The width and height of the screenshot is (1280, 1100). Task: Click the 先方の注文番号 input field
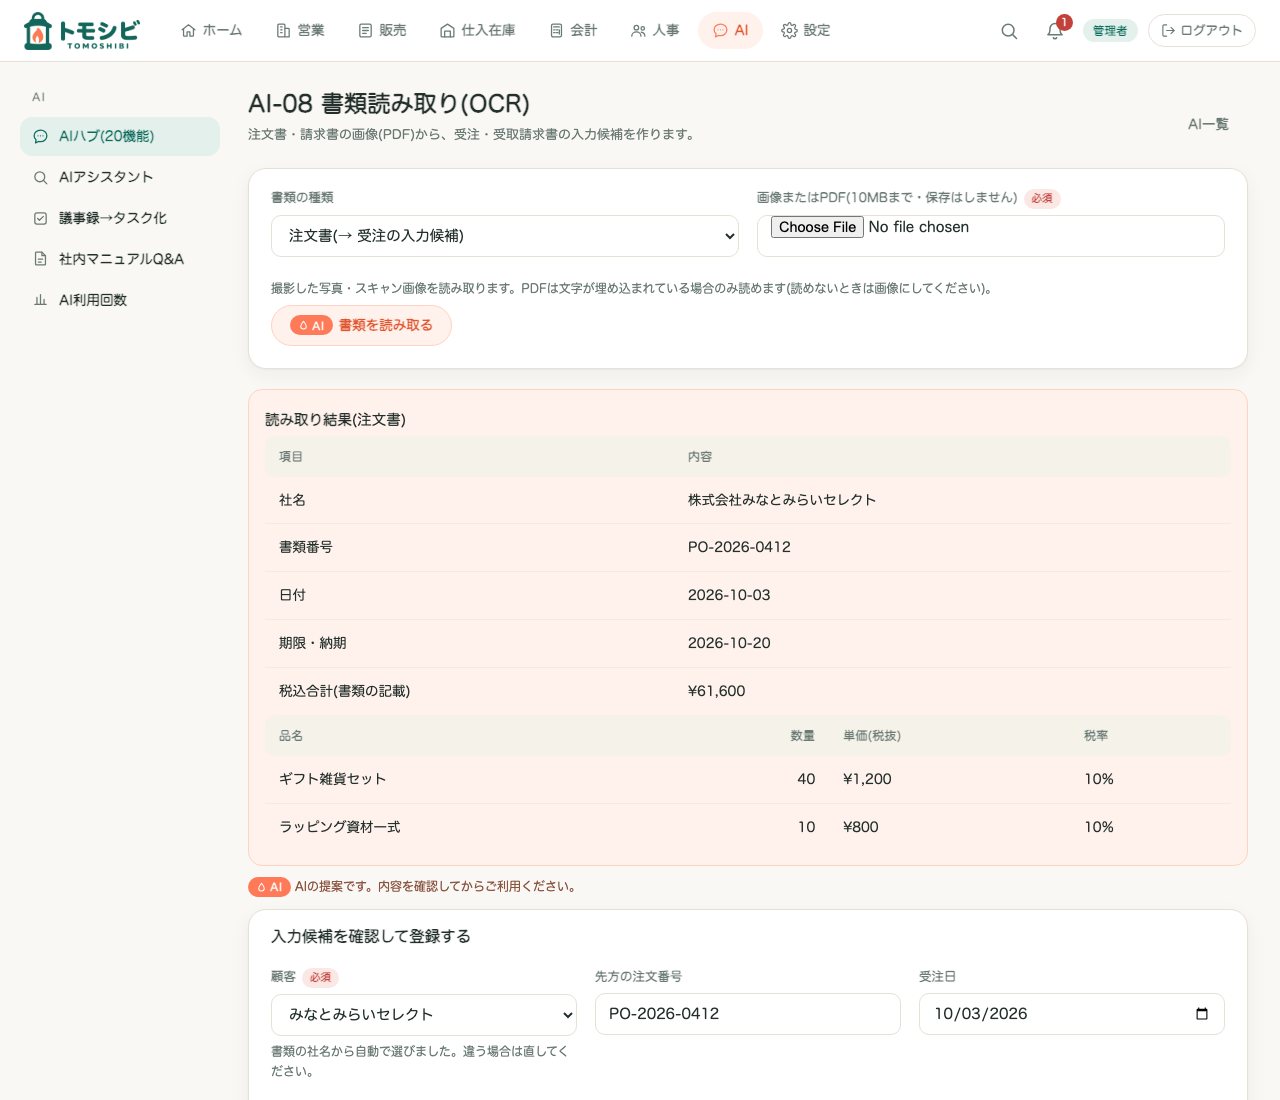pos(748,1014)
